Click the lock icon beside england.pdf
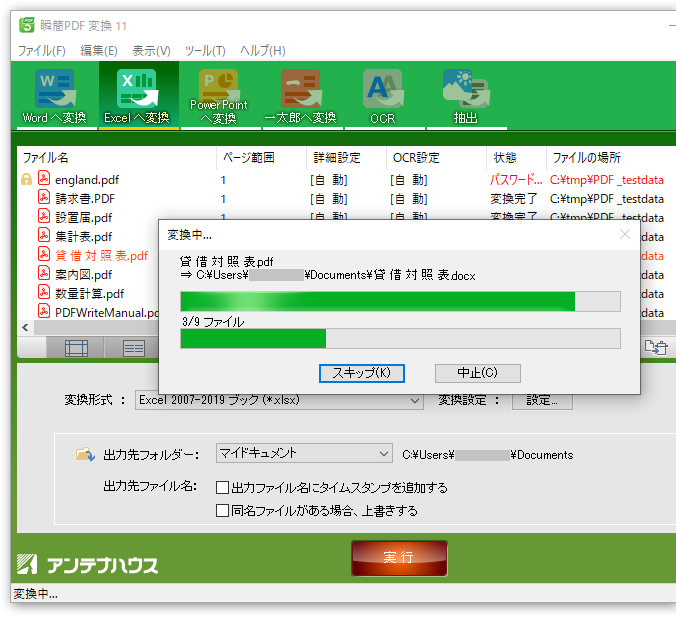 pos(26,179)
